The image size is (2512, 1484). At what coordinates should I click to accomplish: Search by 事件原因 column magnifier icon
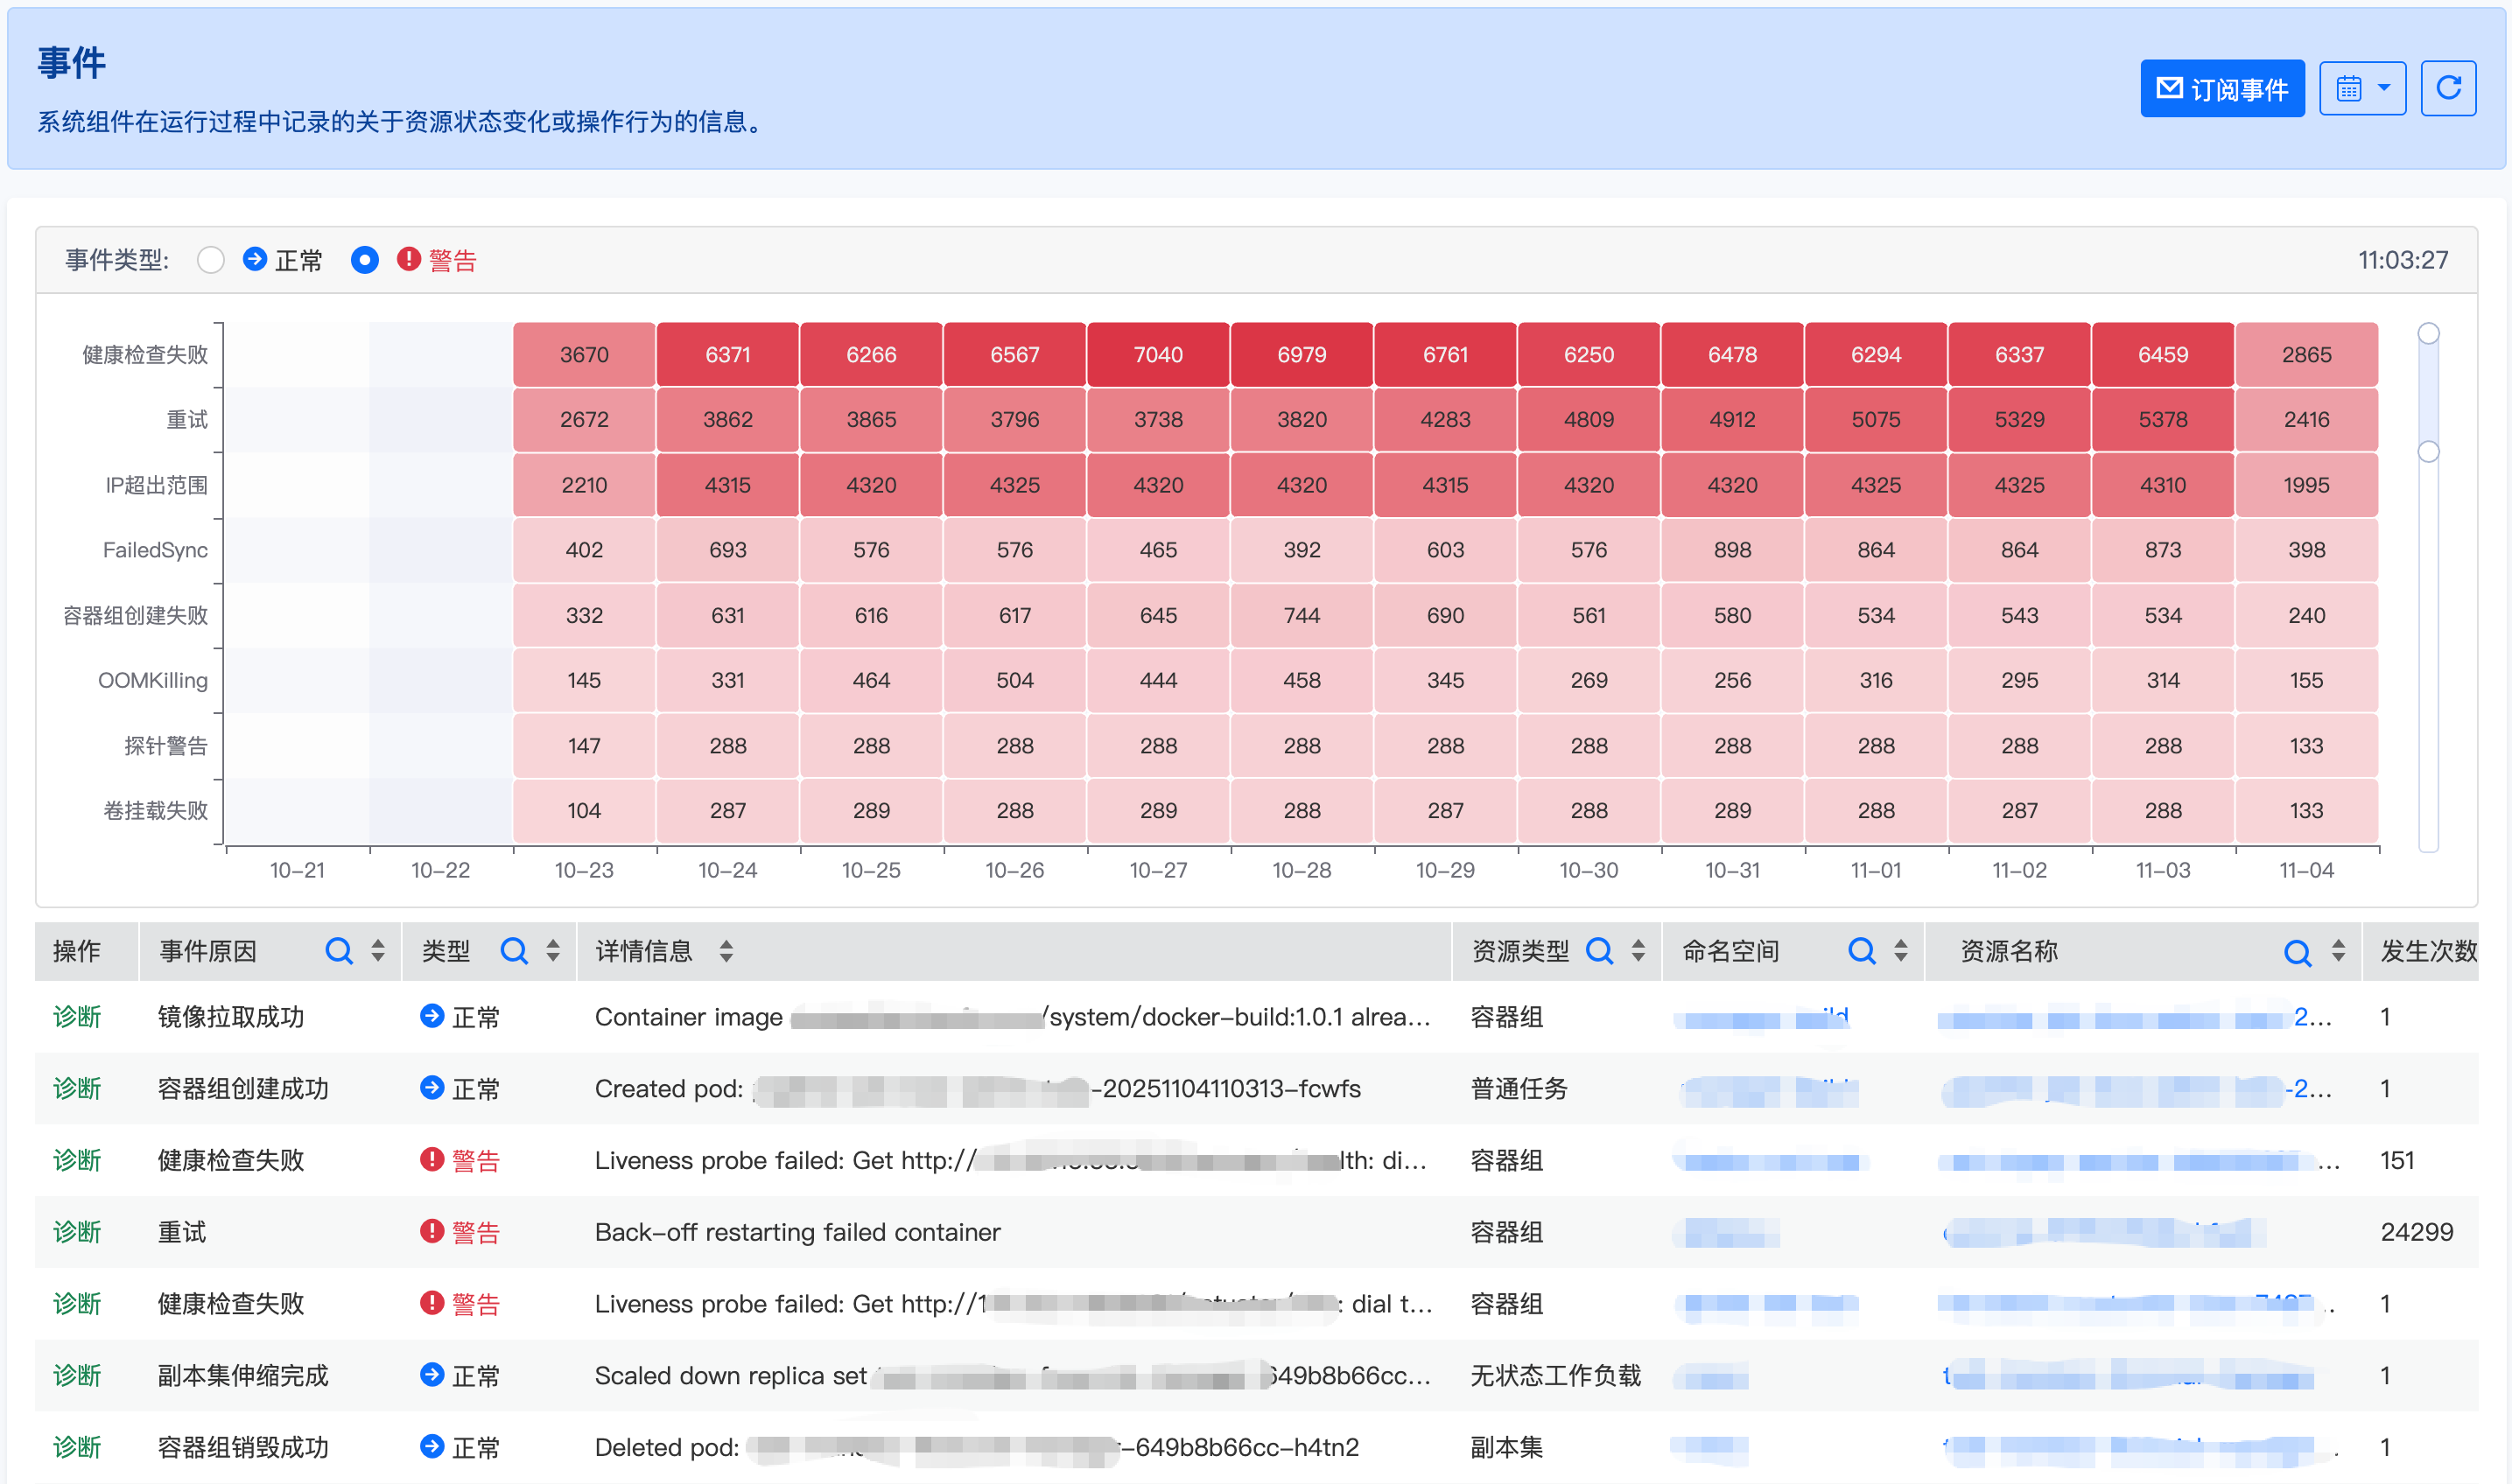coord(339,951)
